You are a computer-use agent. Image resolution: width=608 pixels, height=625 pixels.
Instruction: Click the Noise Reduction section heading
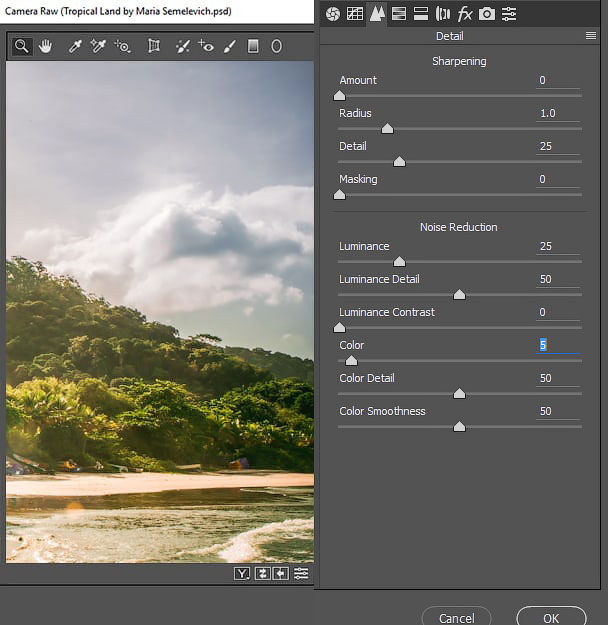(458, 227)
